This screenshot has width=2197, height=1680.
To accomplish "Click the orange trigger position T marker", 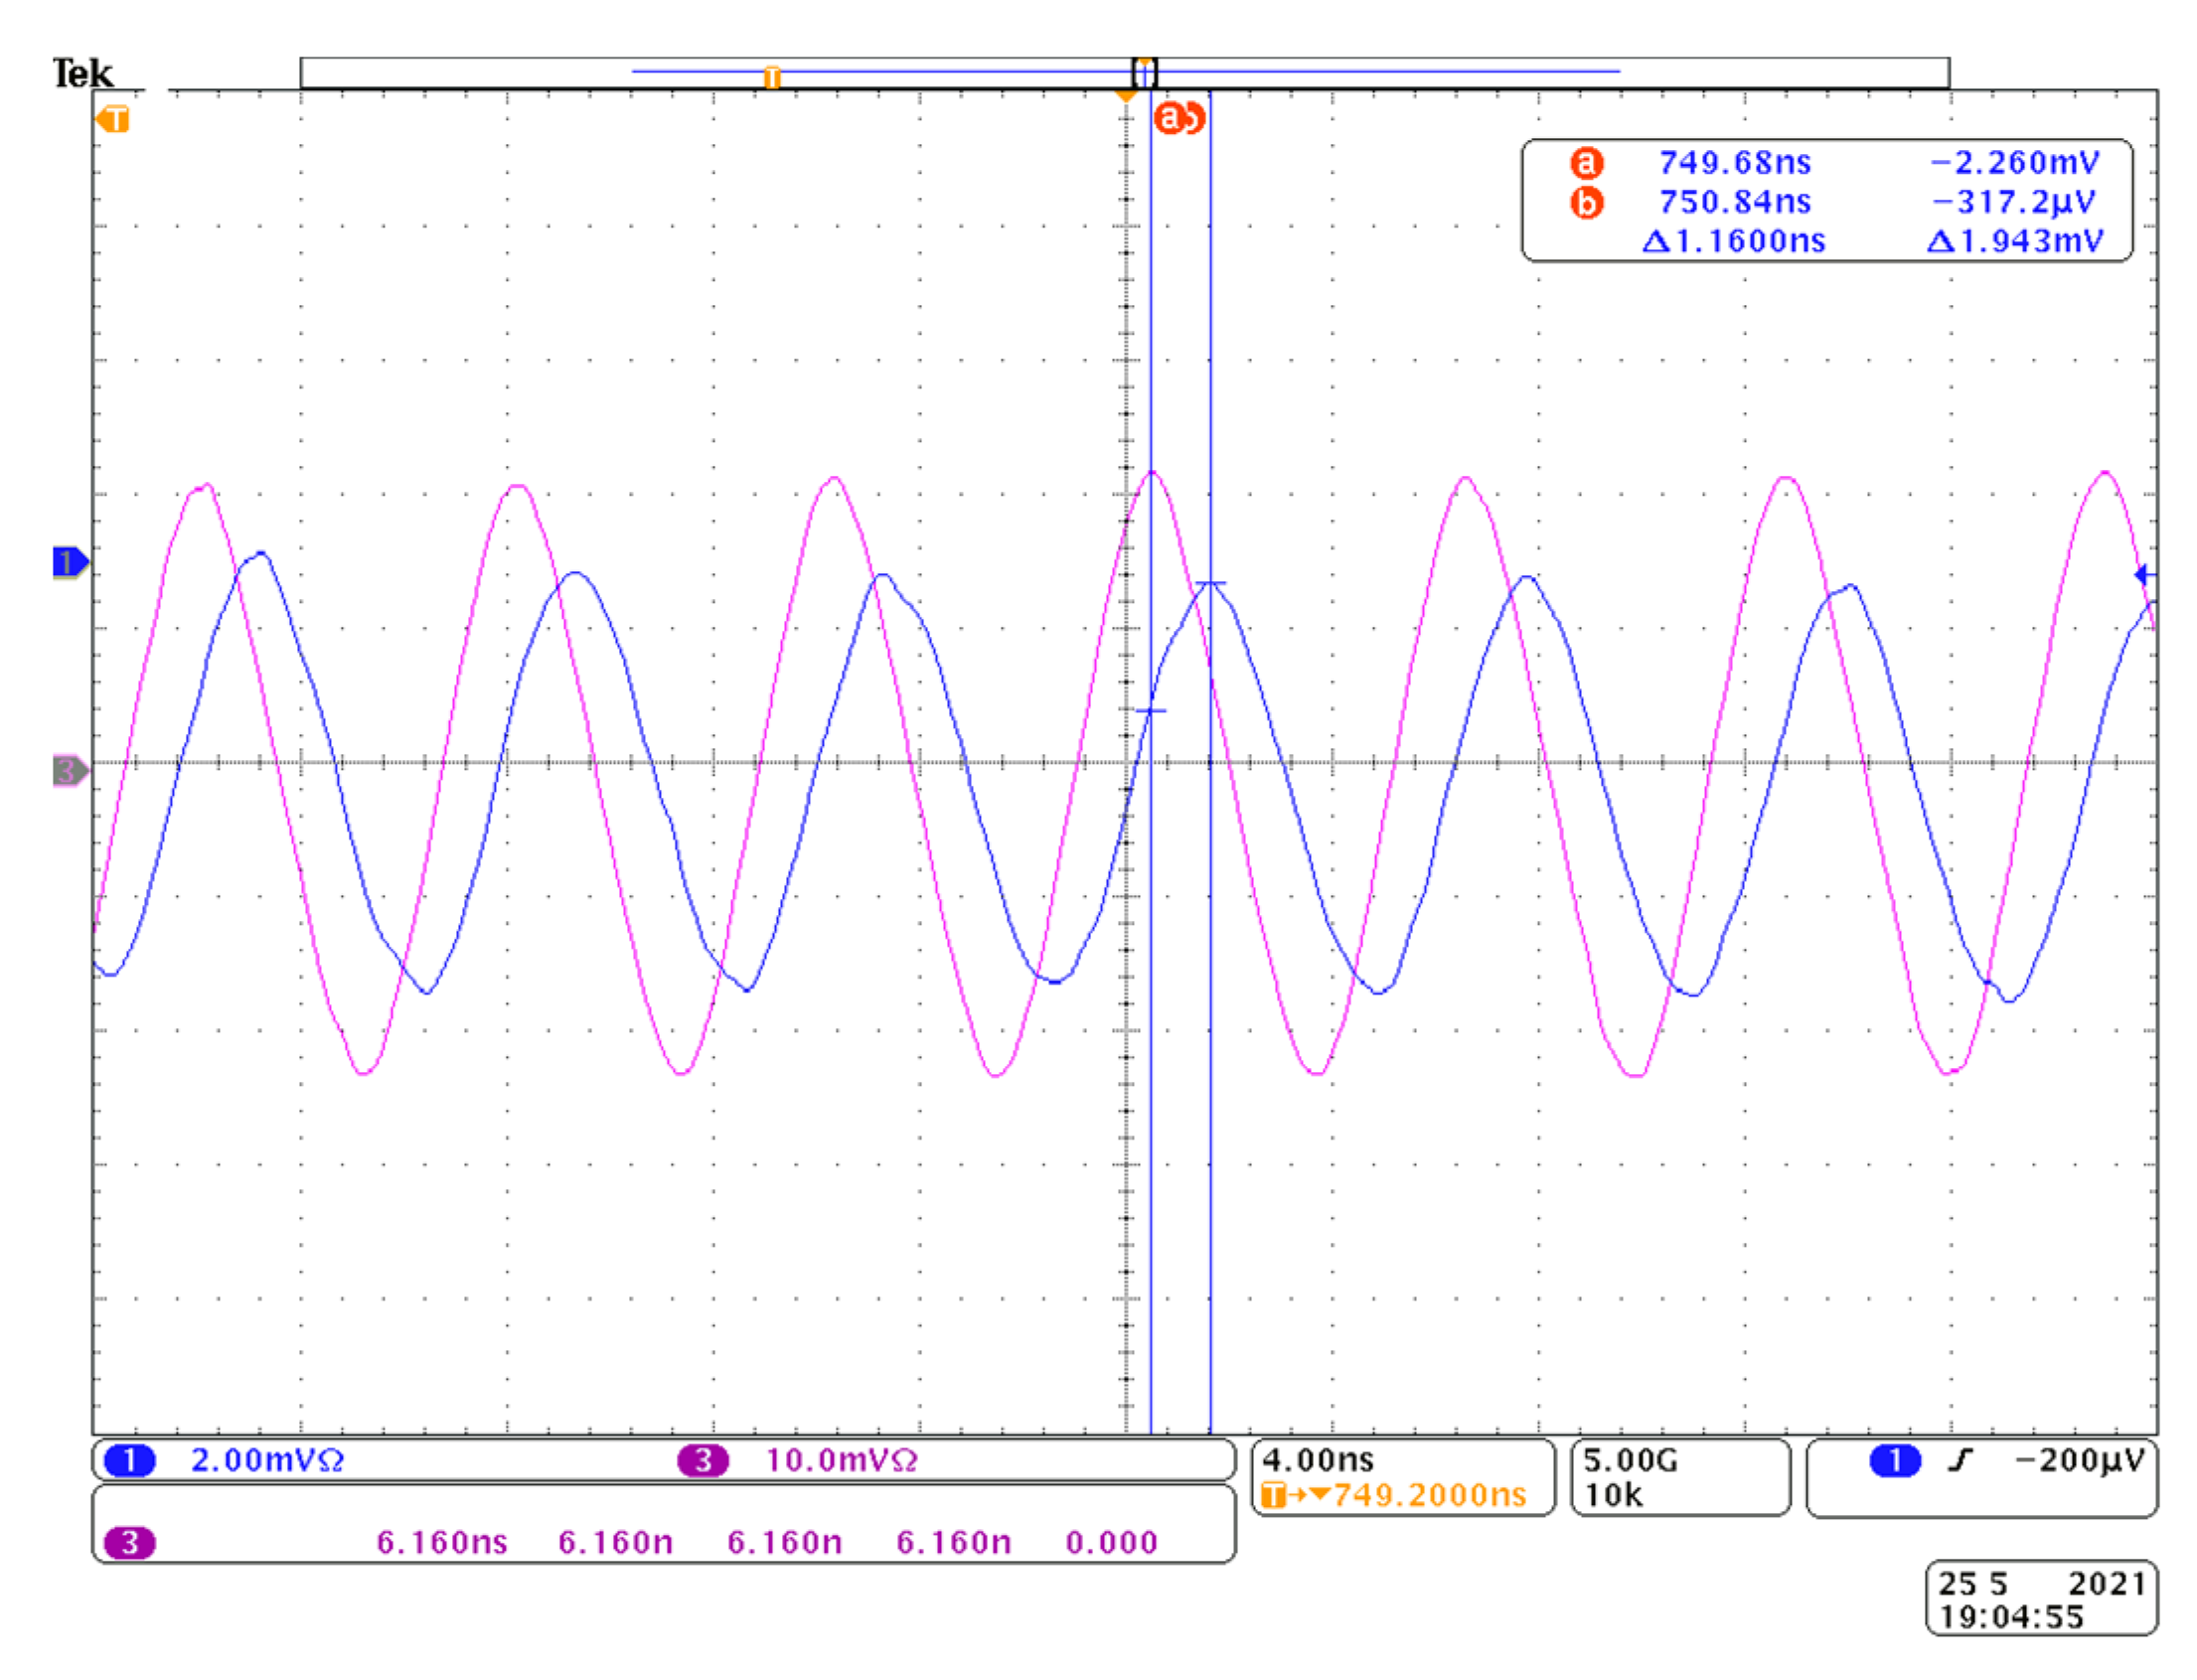I will 113,120.
